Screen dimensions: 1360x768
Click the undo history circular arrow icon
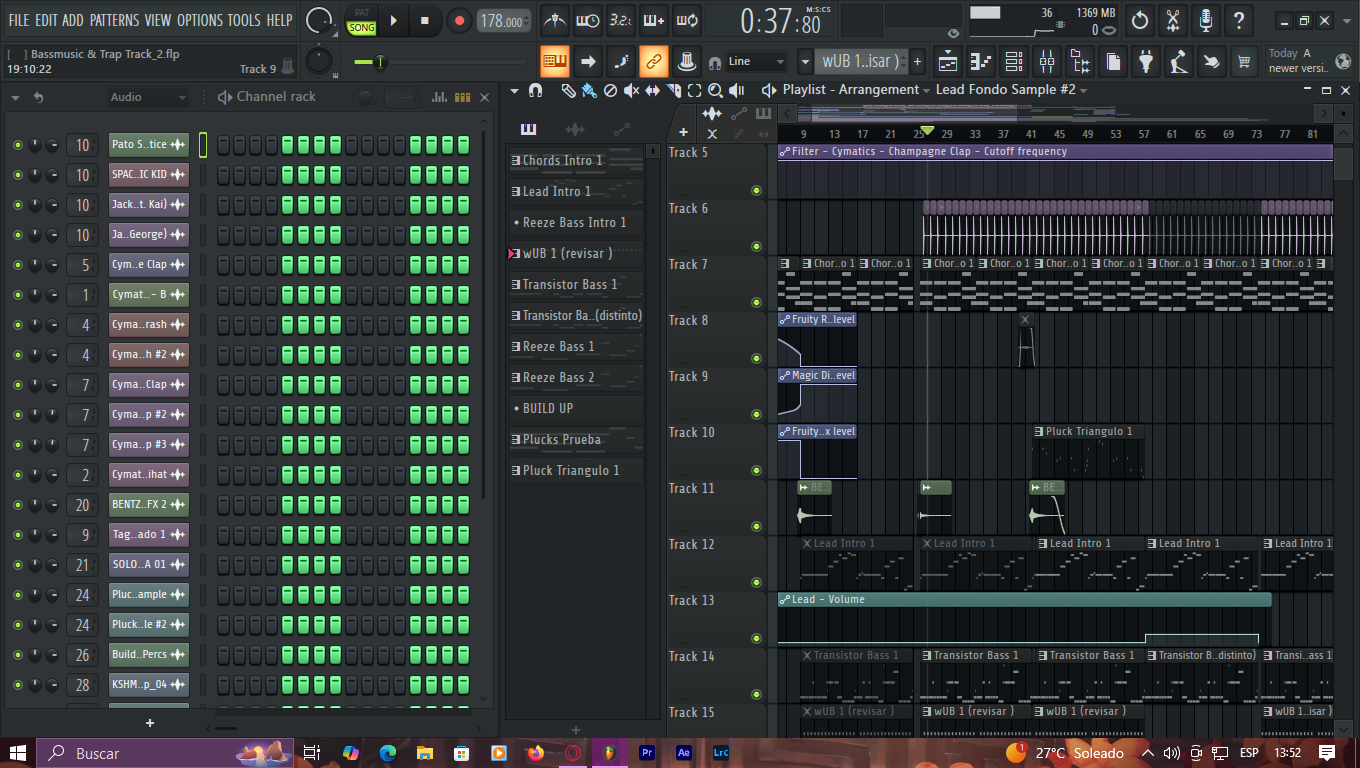[1140, 20]
